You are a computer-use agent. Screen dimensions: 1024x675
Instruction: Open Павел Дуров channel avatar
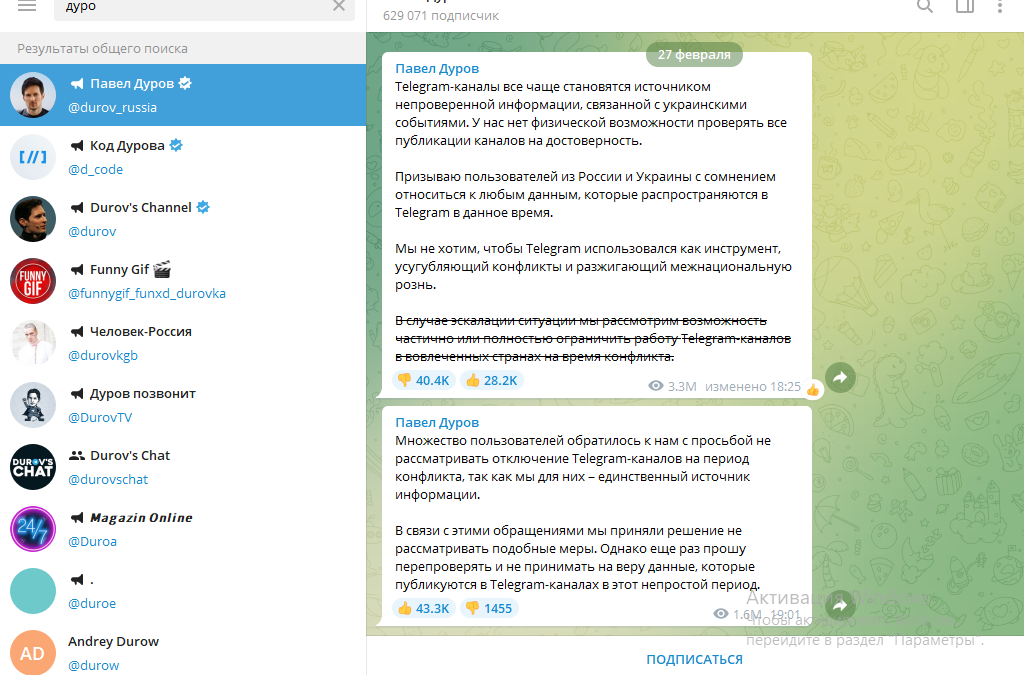[33, 95]
